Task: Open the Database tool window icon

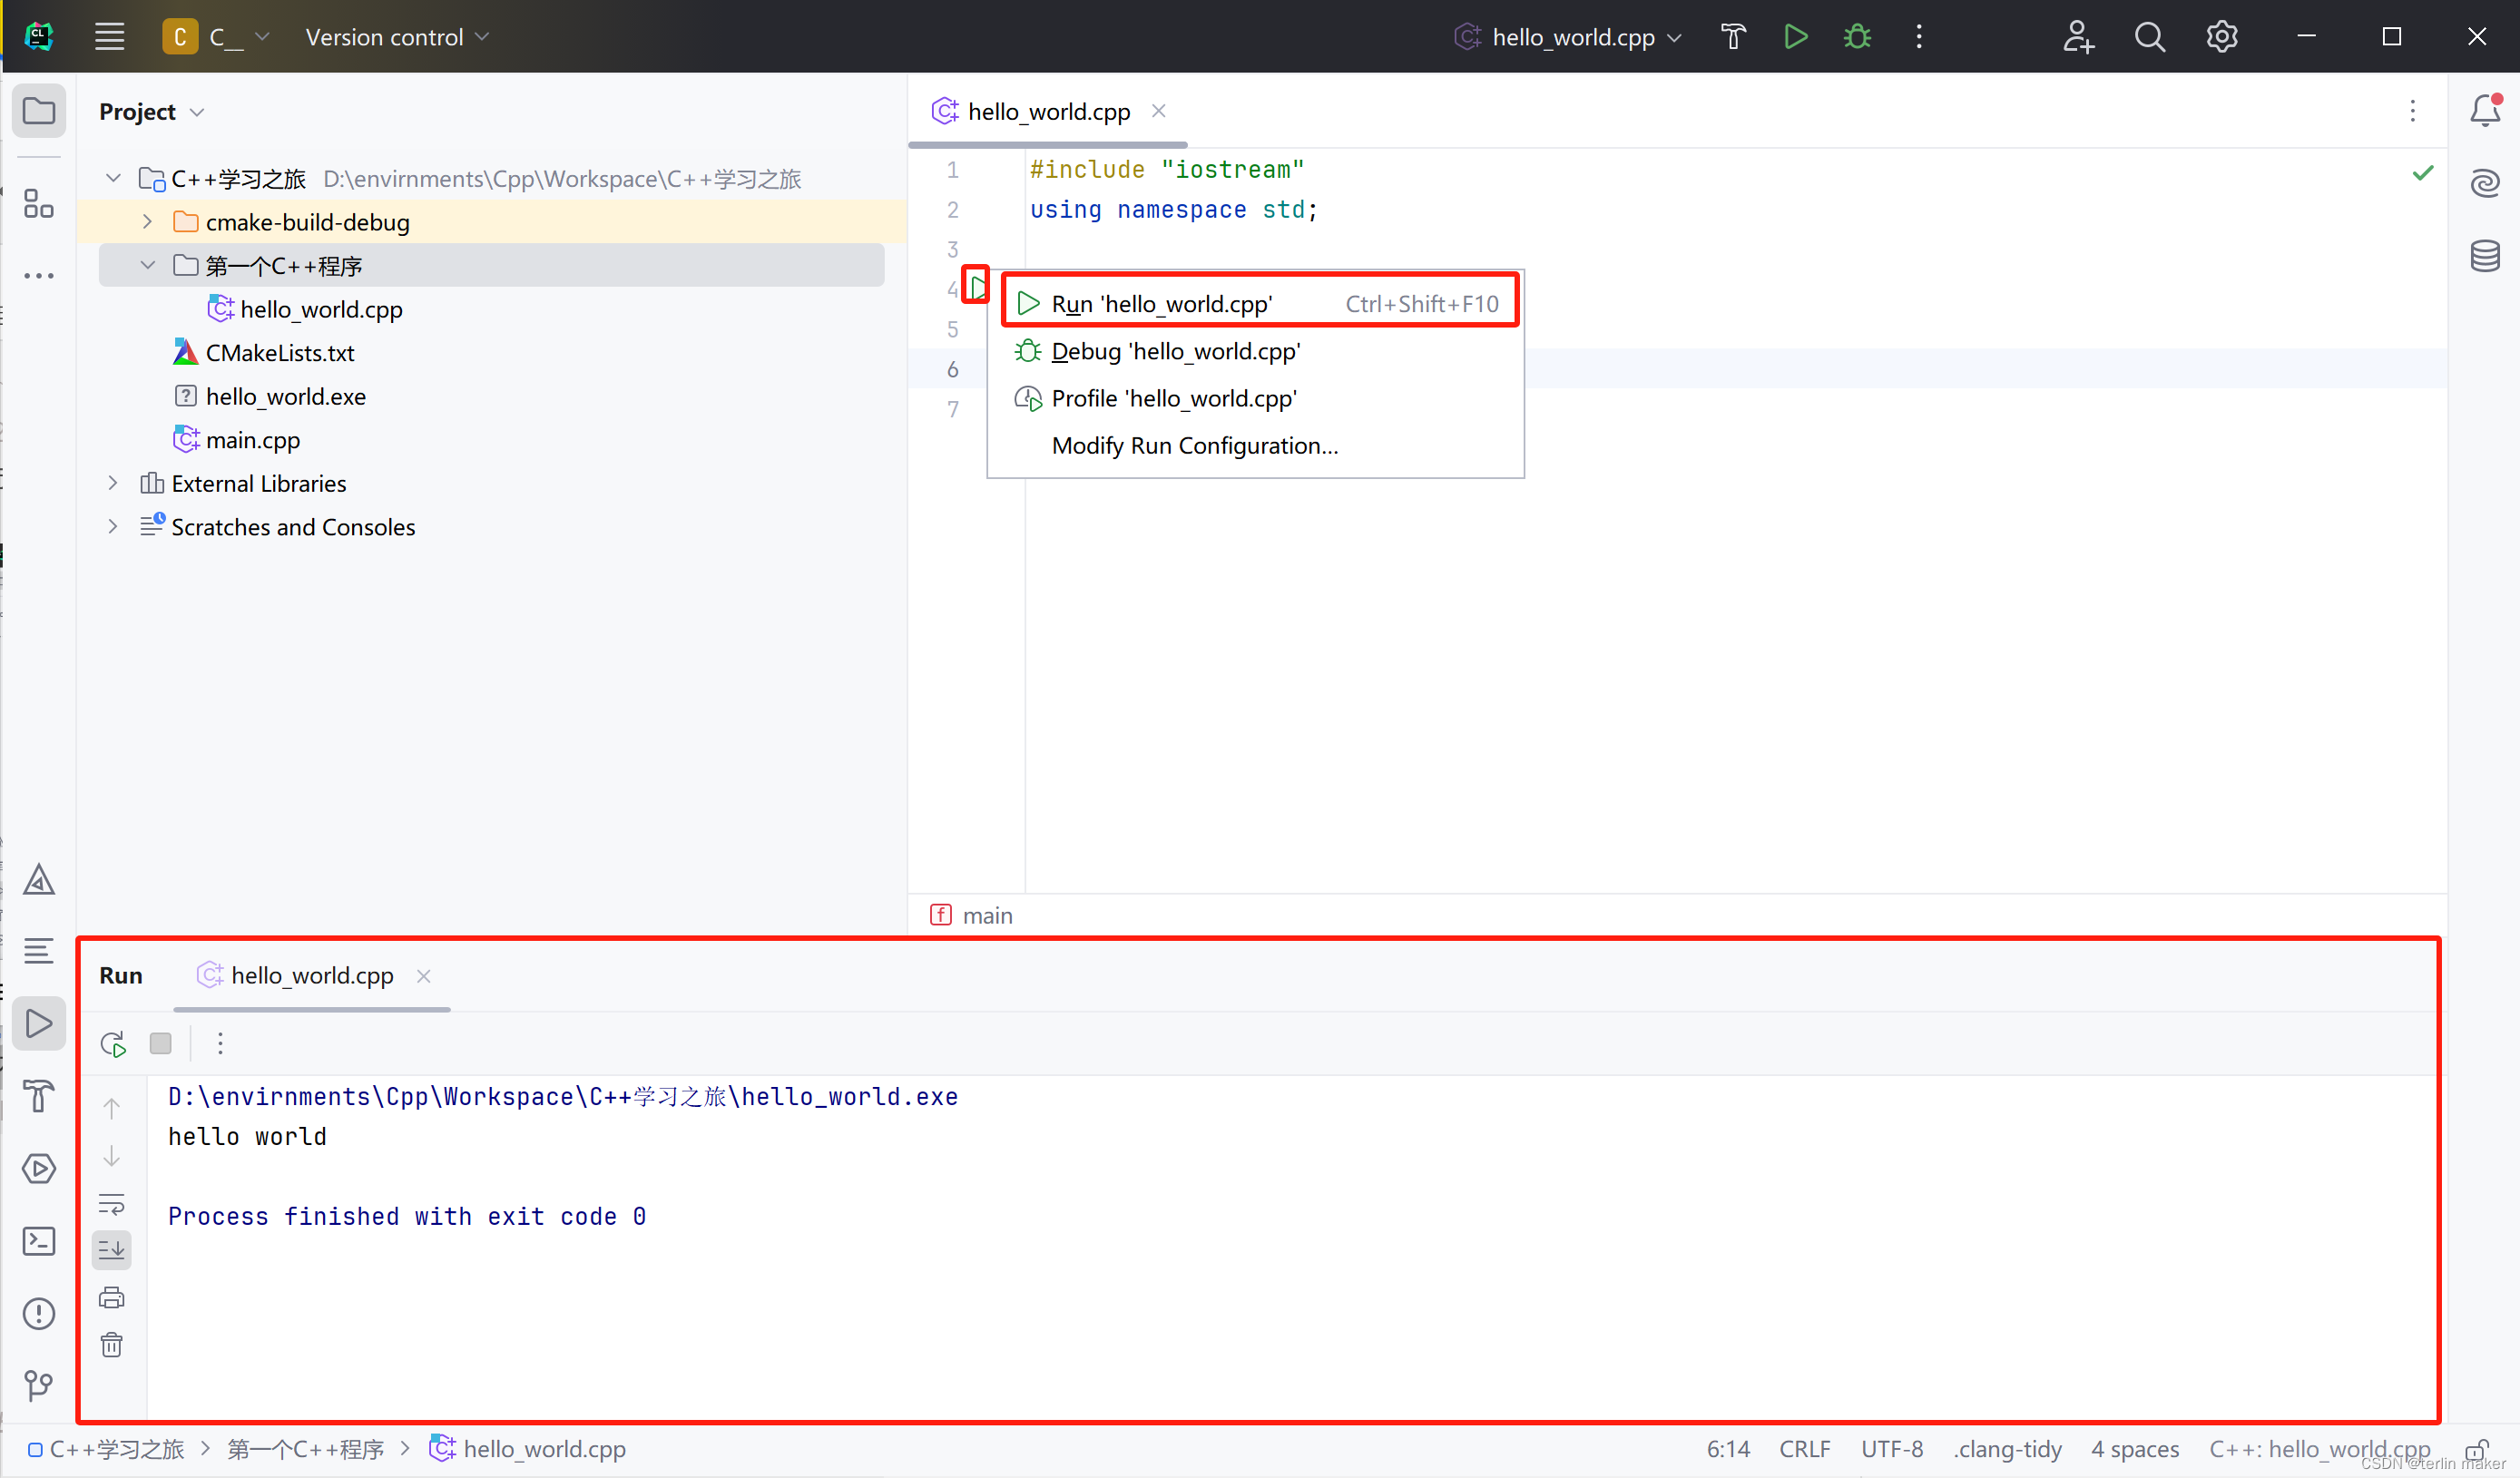Action: (2484, 256)
